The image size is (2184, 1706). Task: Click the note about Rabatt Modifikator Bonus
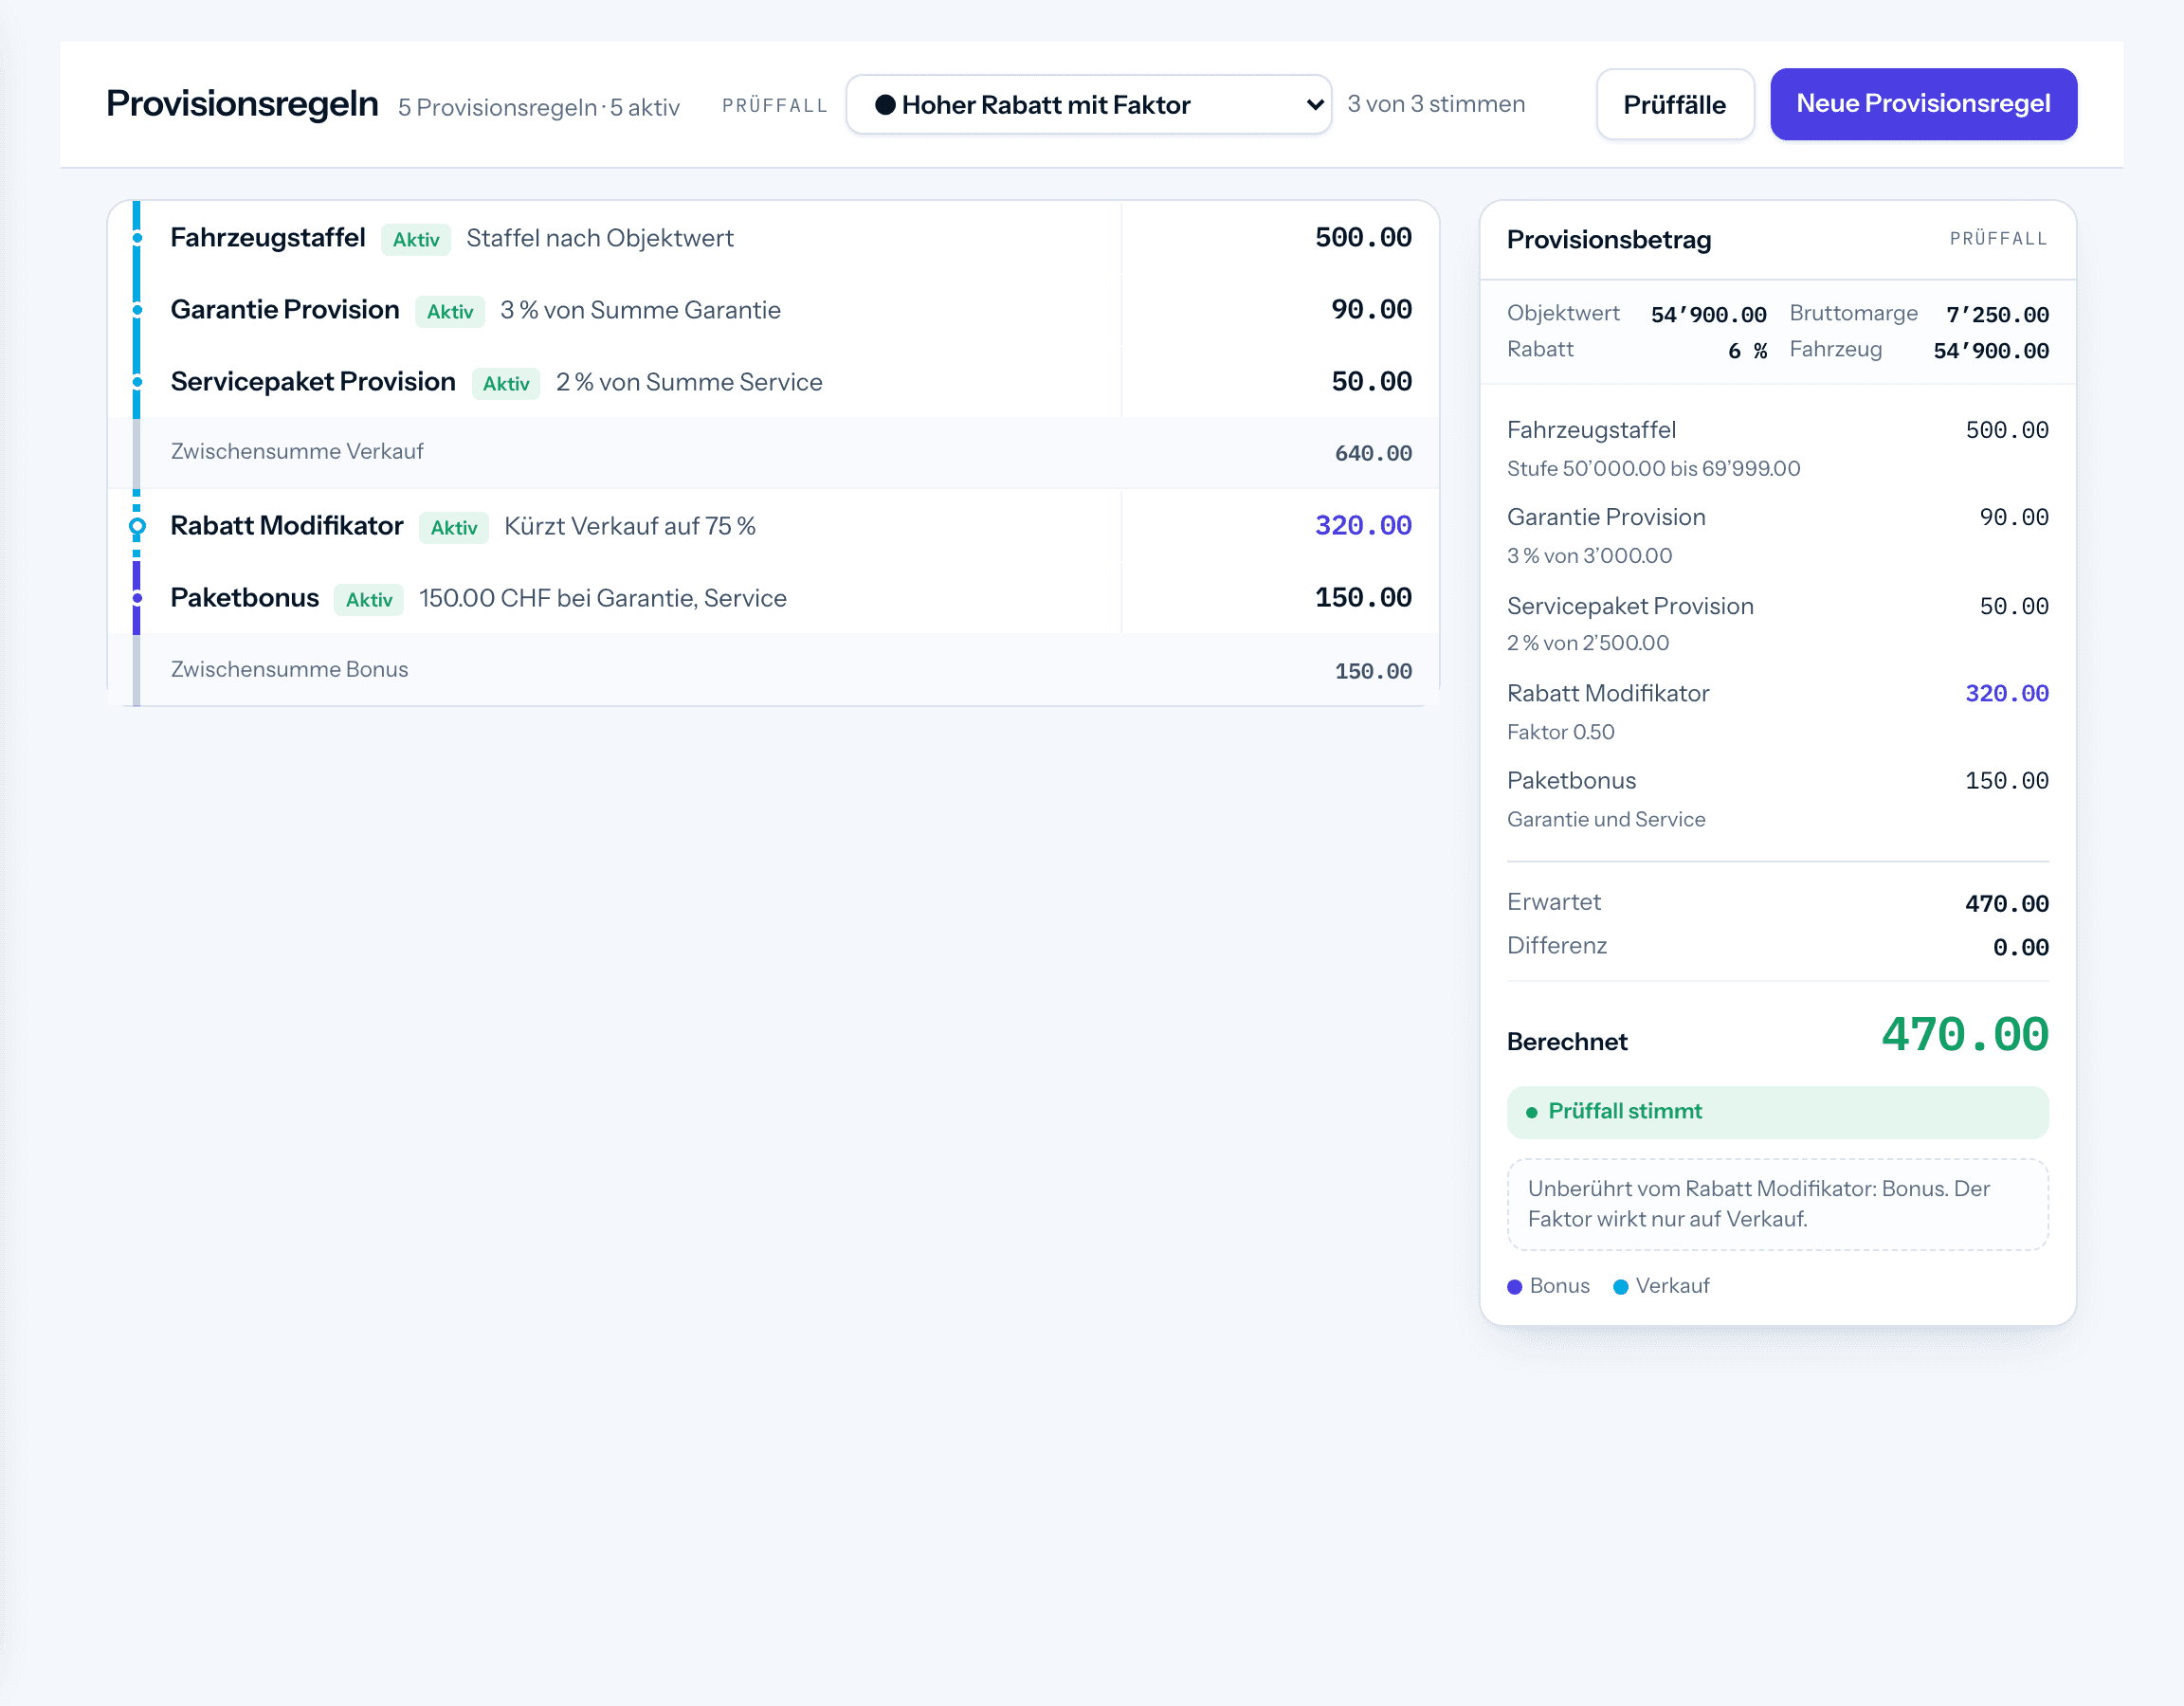1777,1204
